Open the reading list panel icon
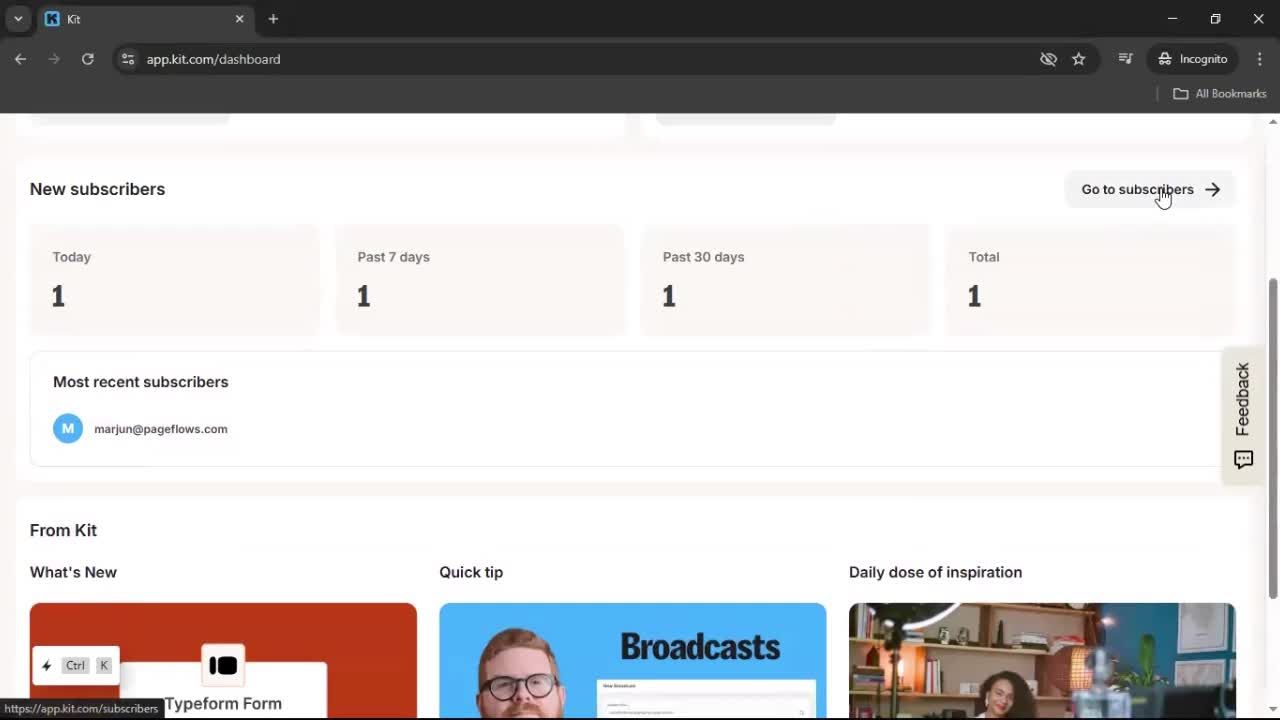 (x=1125, y=59)
